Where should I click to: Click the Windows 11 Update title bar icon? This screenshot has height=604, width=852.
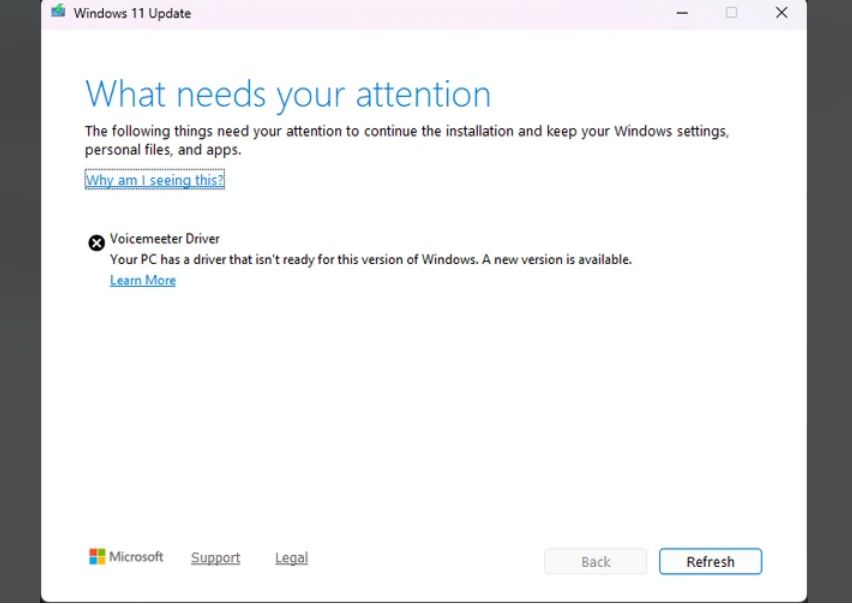[x=58, y=11]
